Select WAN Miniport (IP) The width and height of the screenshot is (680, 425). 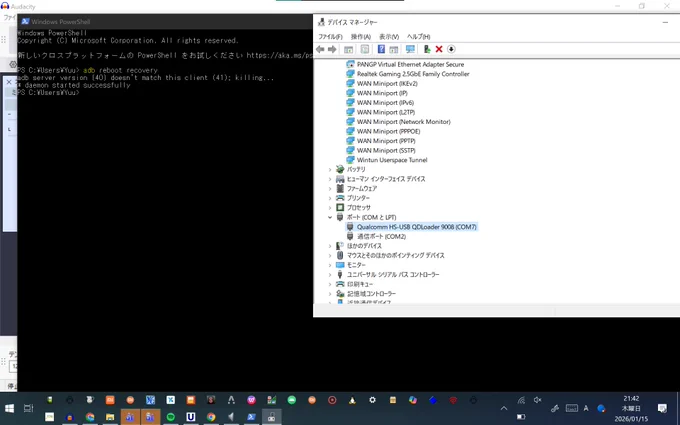tap(382, 93)
